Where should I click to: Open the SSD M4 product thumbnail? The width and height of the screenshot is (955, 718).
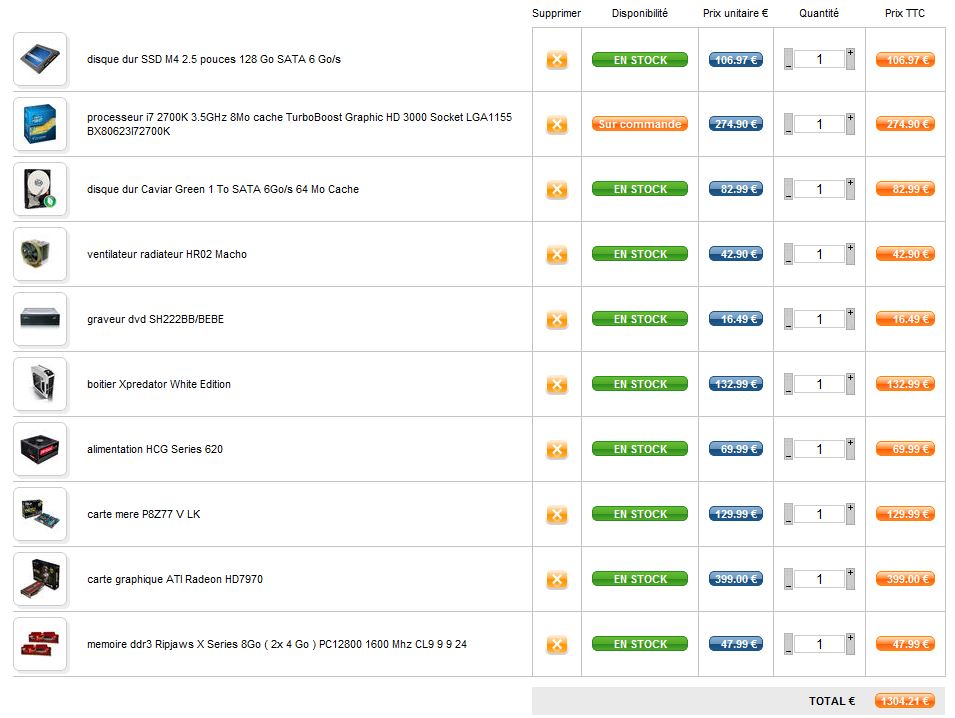pyautogui.click(x=40, y=59)
